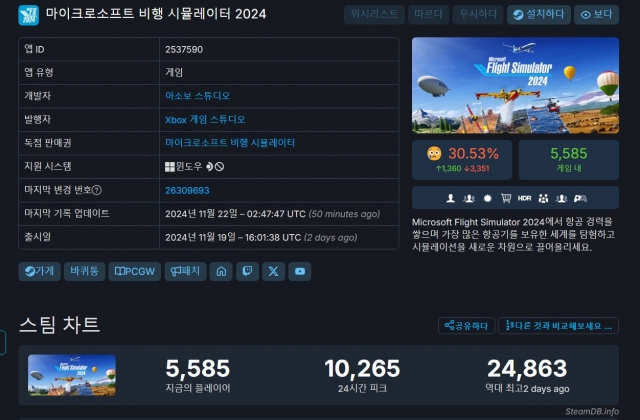Click the help icon beside 마지막 변경 번호

tap(97, 190)
